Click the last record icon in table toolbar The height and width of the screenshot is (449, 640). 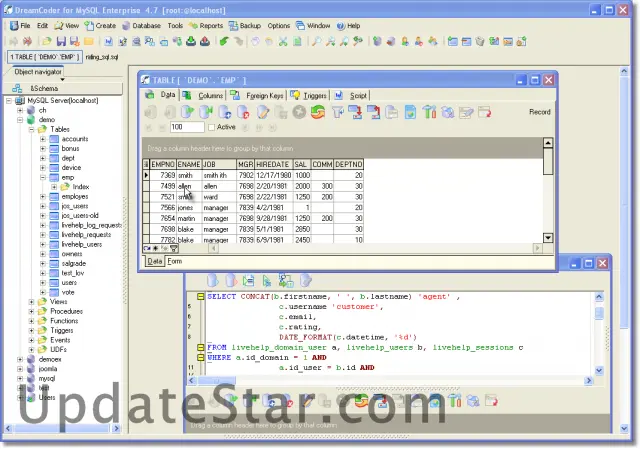point(206,112)
